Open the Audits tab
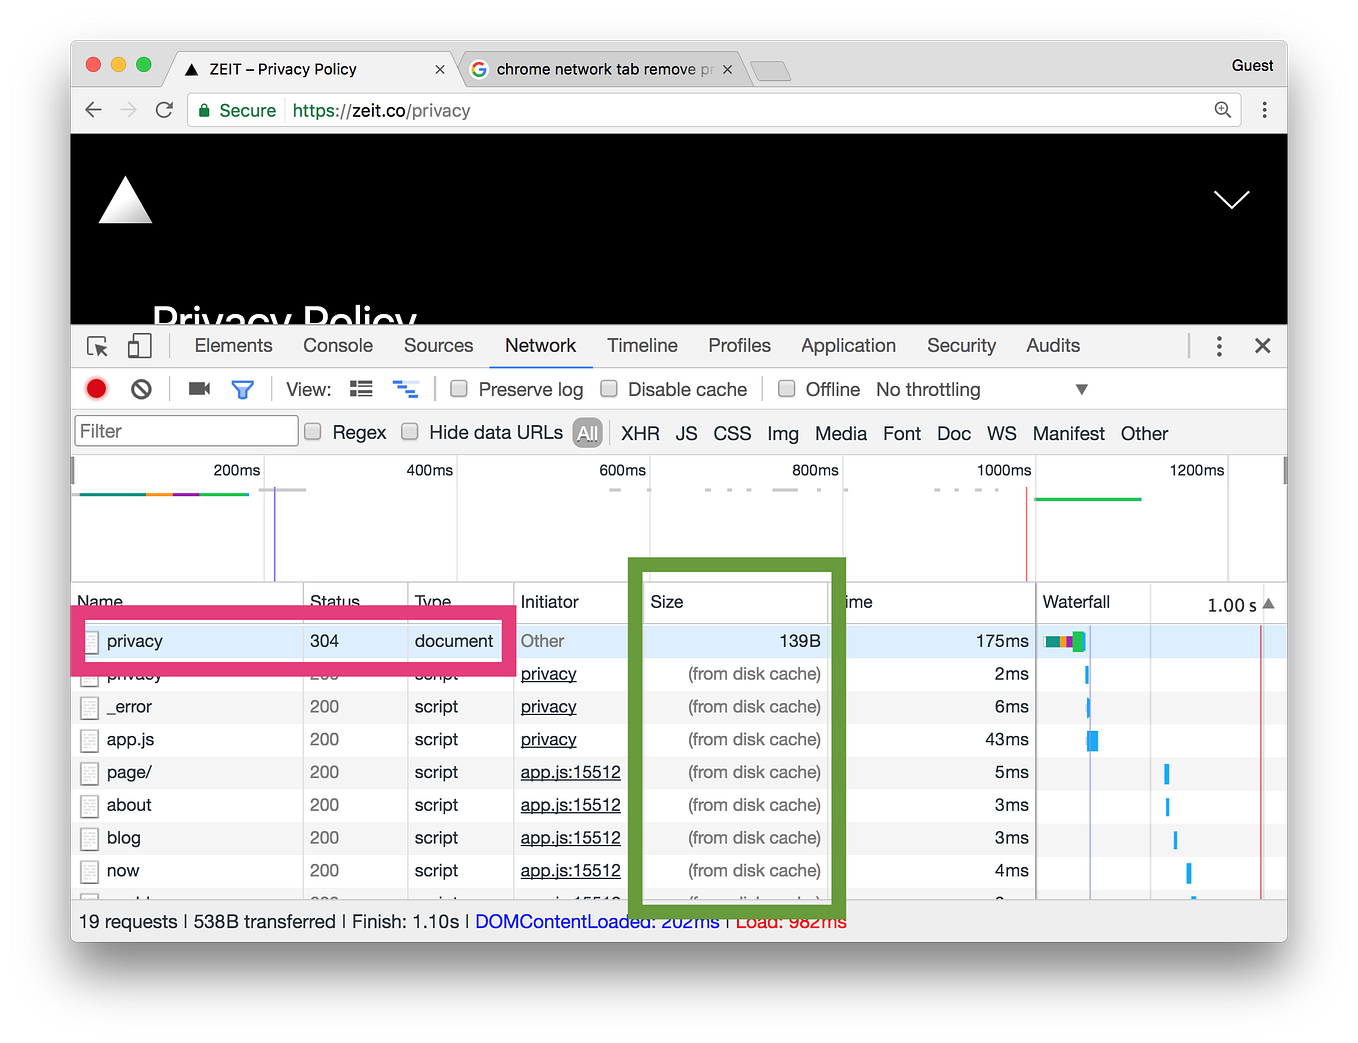The height and width of the screenshot is (1043, 1358). click(1053, 346)
